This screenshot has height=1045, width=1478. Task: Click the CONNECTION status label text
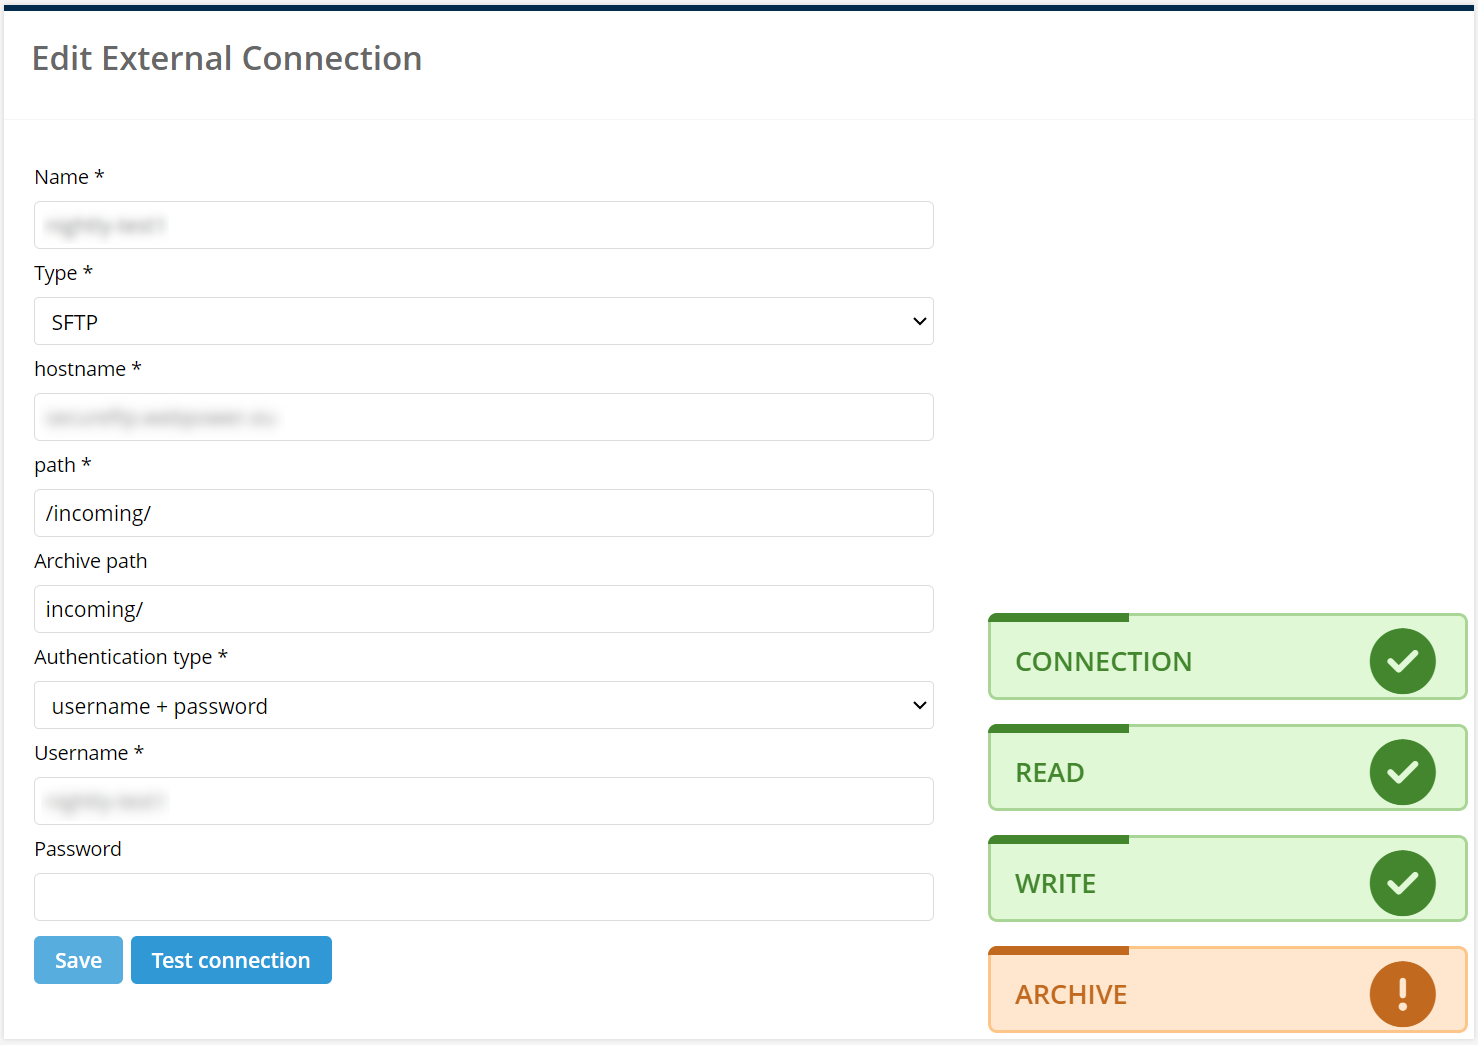point(1103,662)
